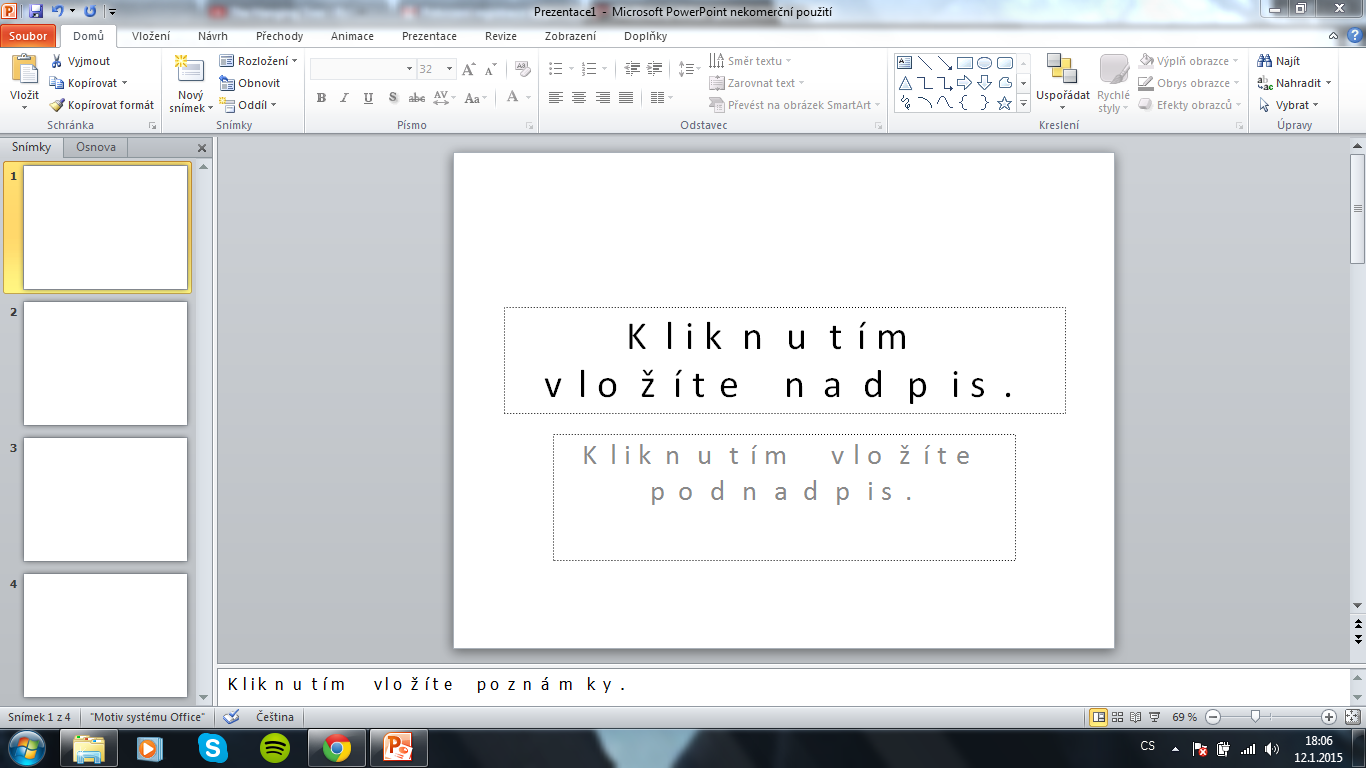This screenshot has width=1366, height=768.
Task: Pick the isosceles triangle shape in the gallery
Action: pos(905,83)
